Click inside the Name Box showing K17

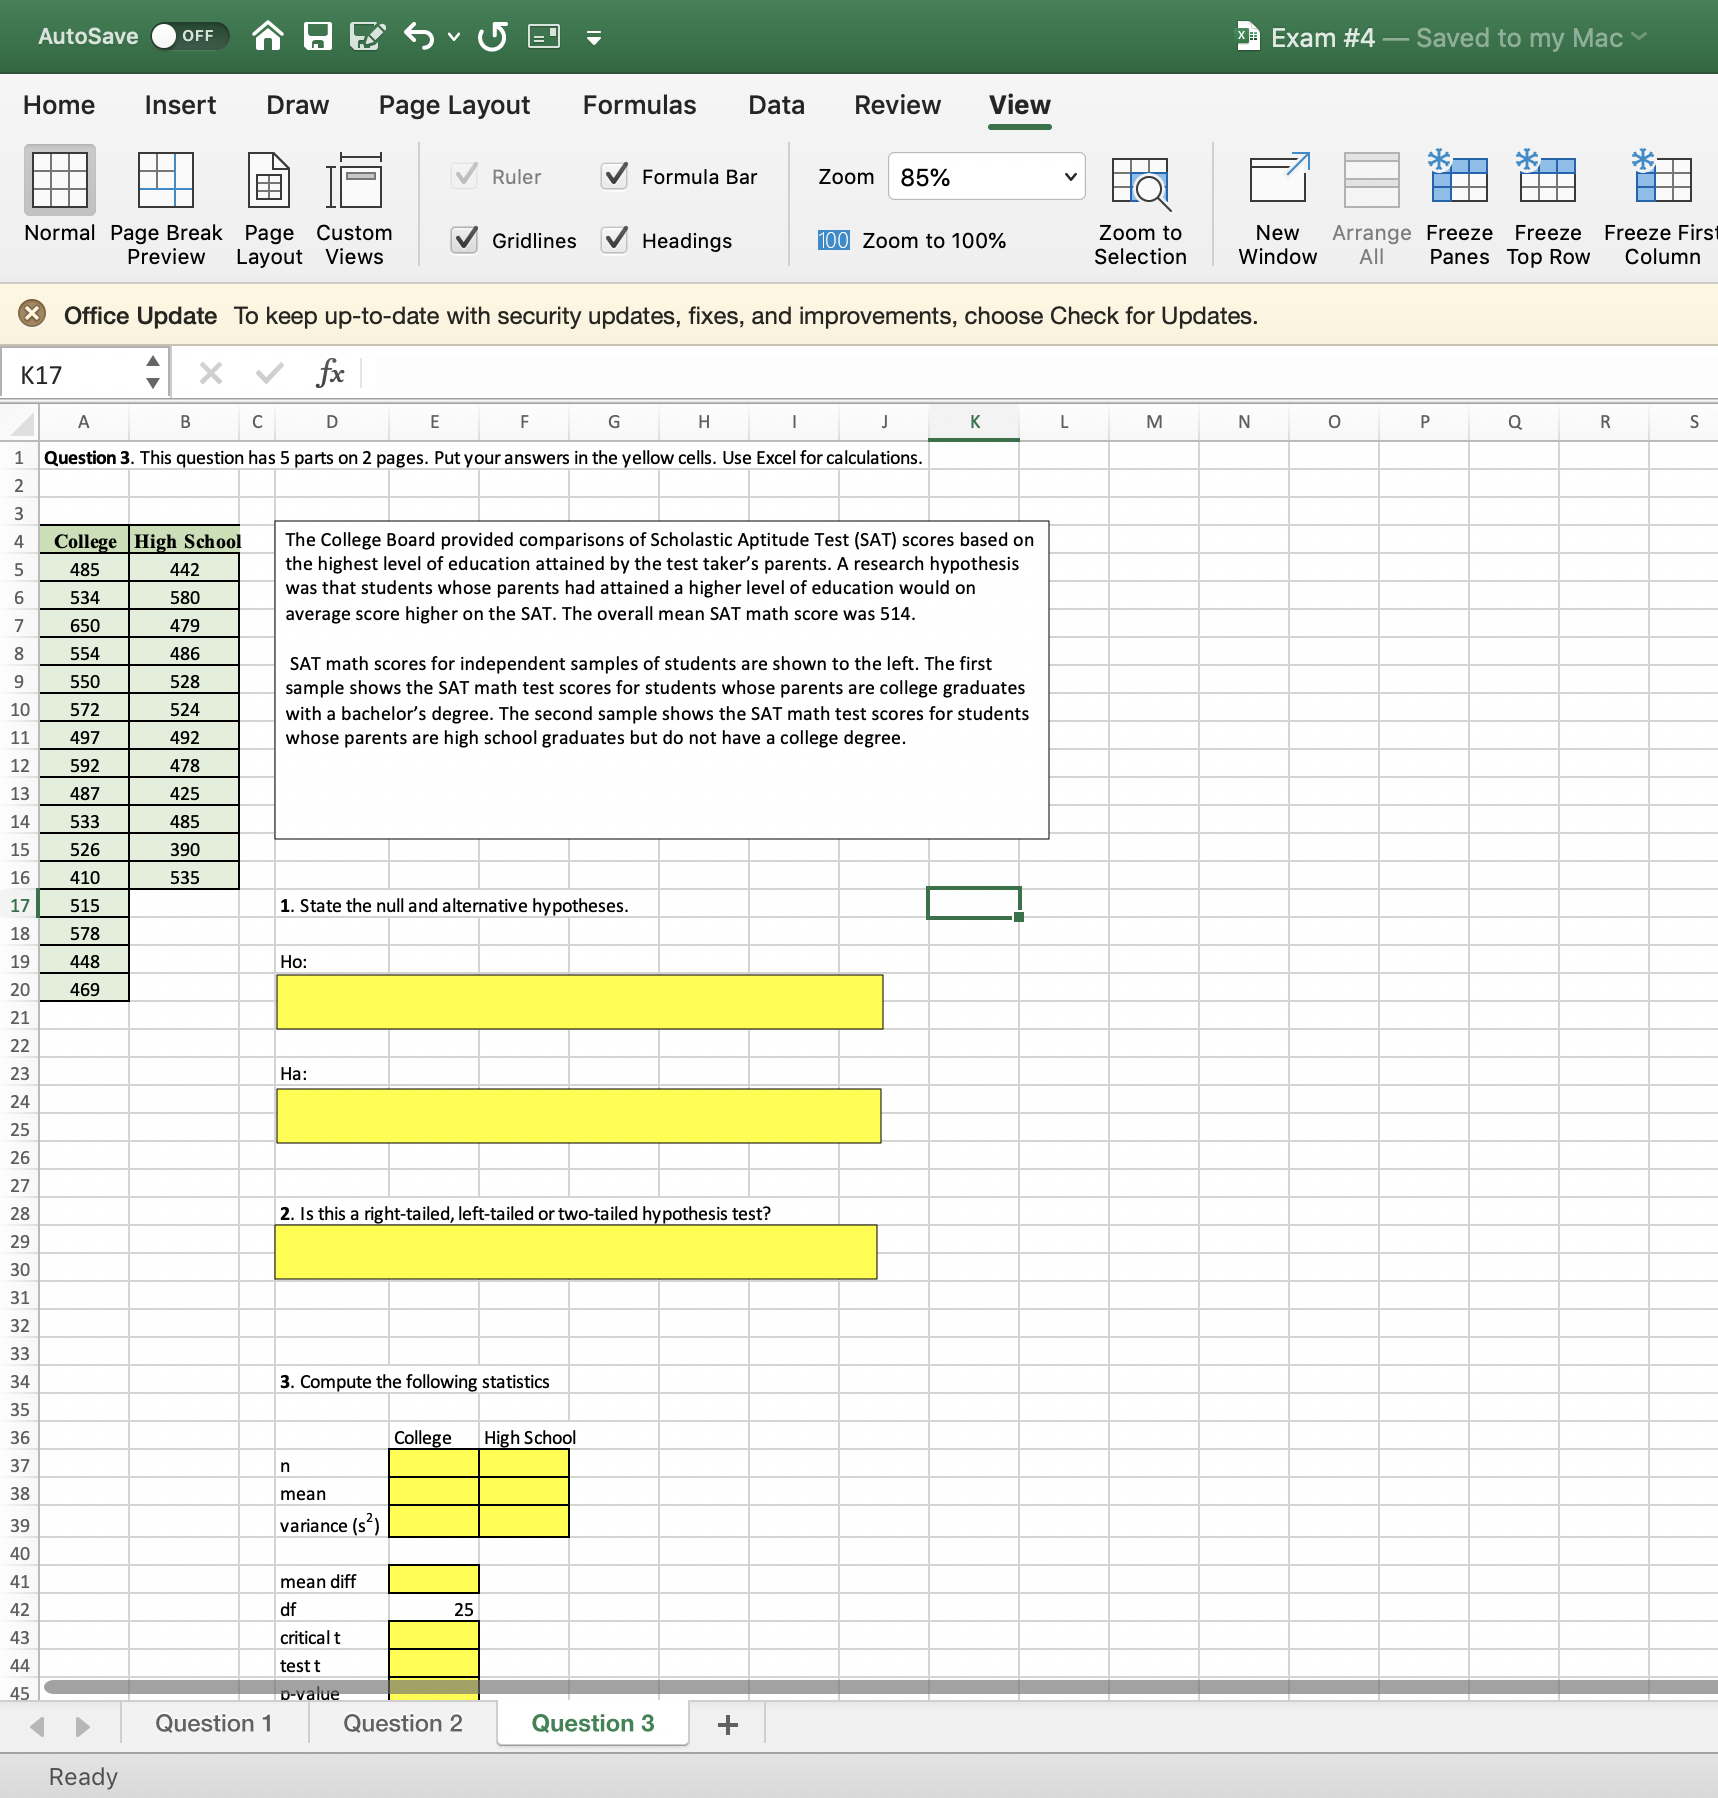(75, 373)
